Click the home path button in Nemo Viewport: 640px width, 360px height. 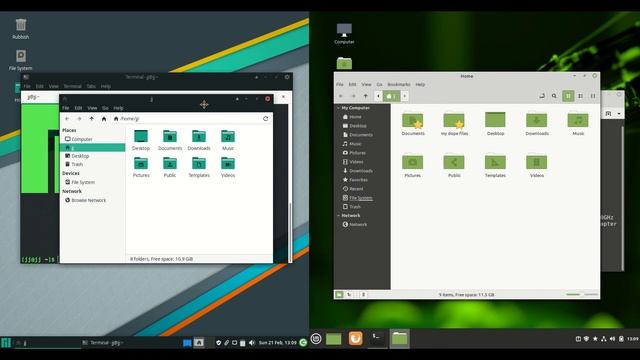tap(391, 96)
